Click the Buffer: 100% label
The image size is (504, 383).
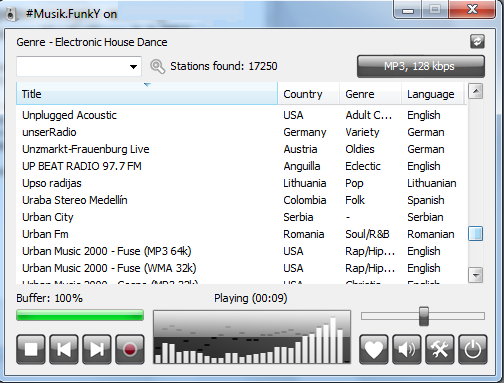pos(49,298)
